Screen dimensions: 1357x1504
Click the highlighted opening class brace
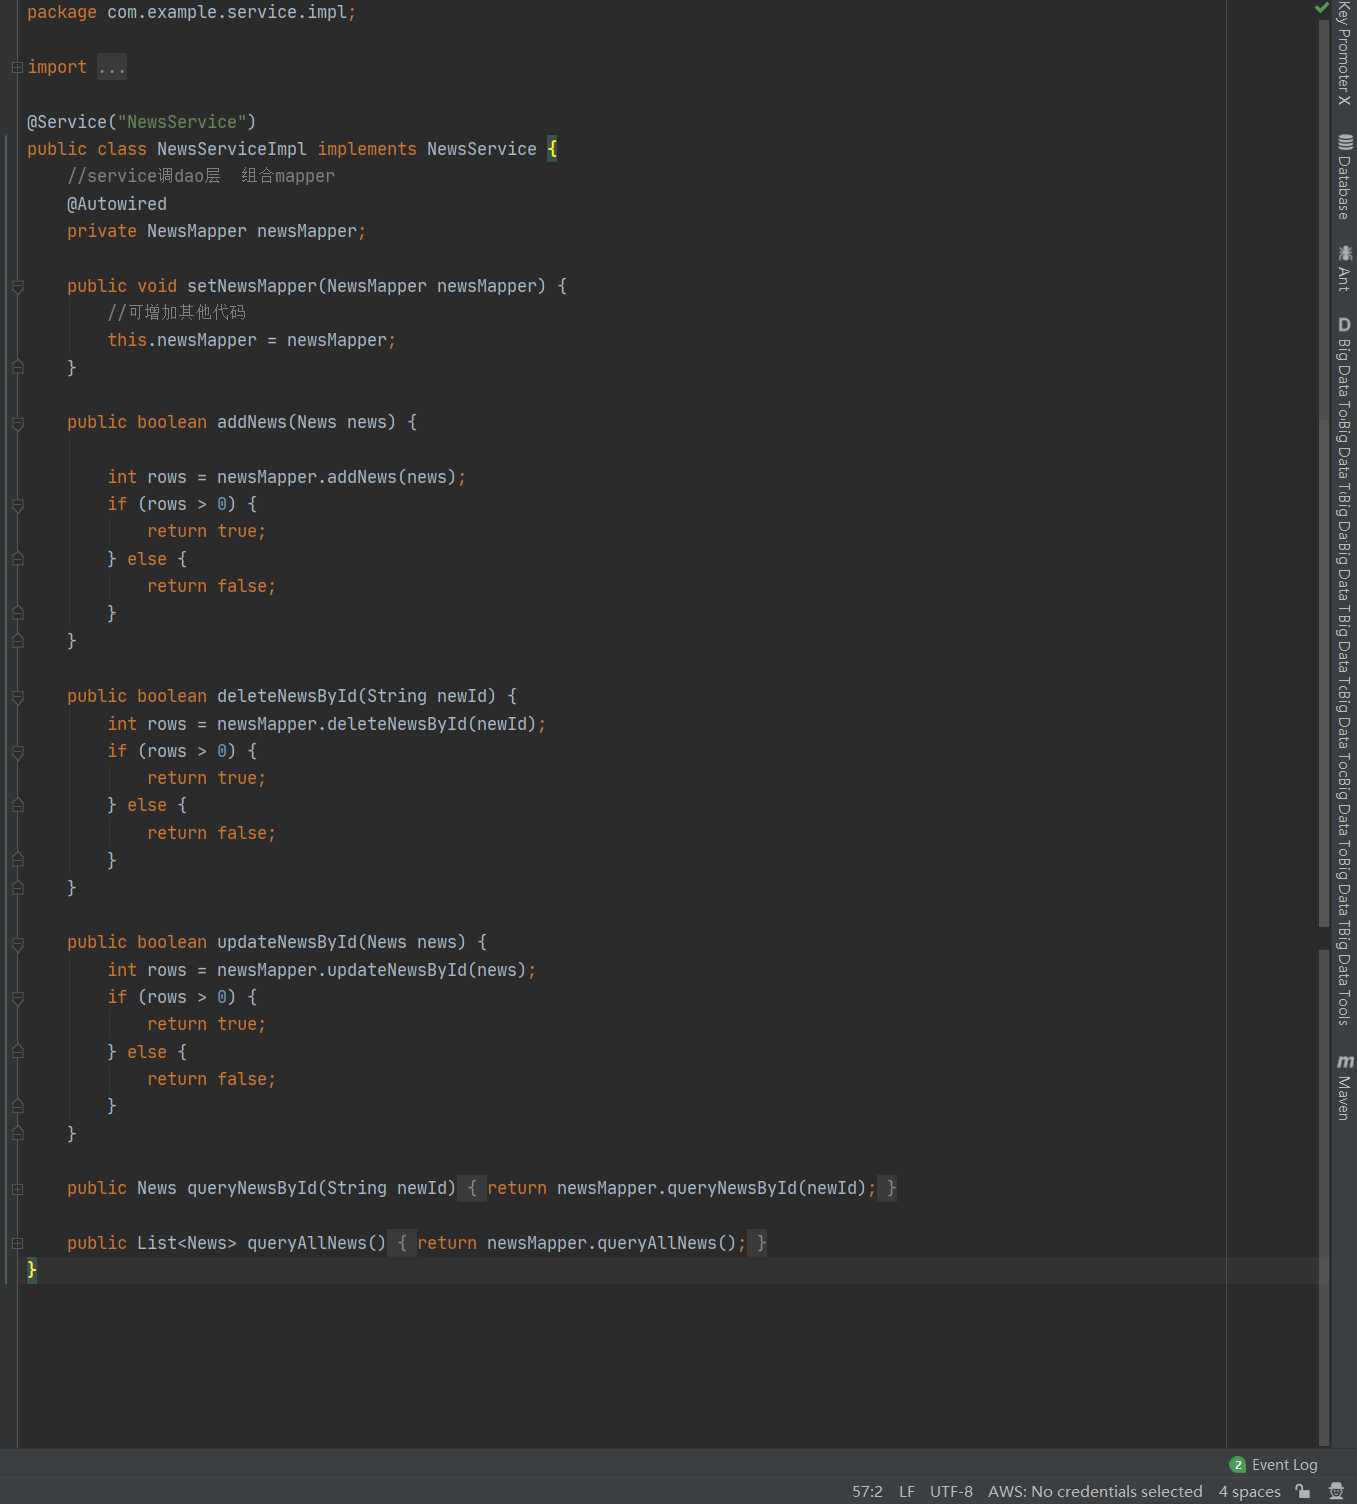(552, 149)
